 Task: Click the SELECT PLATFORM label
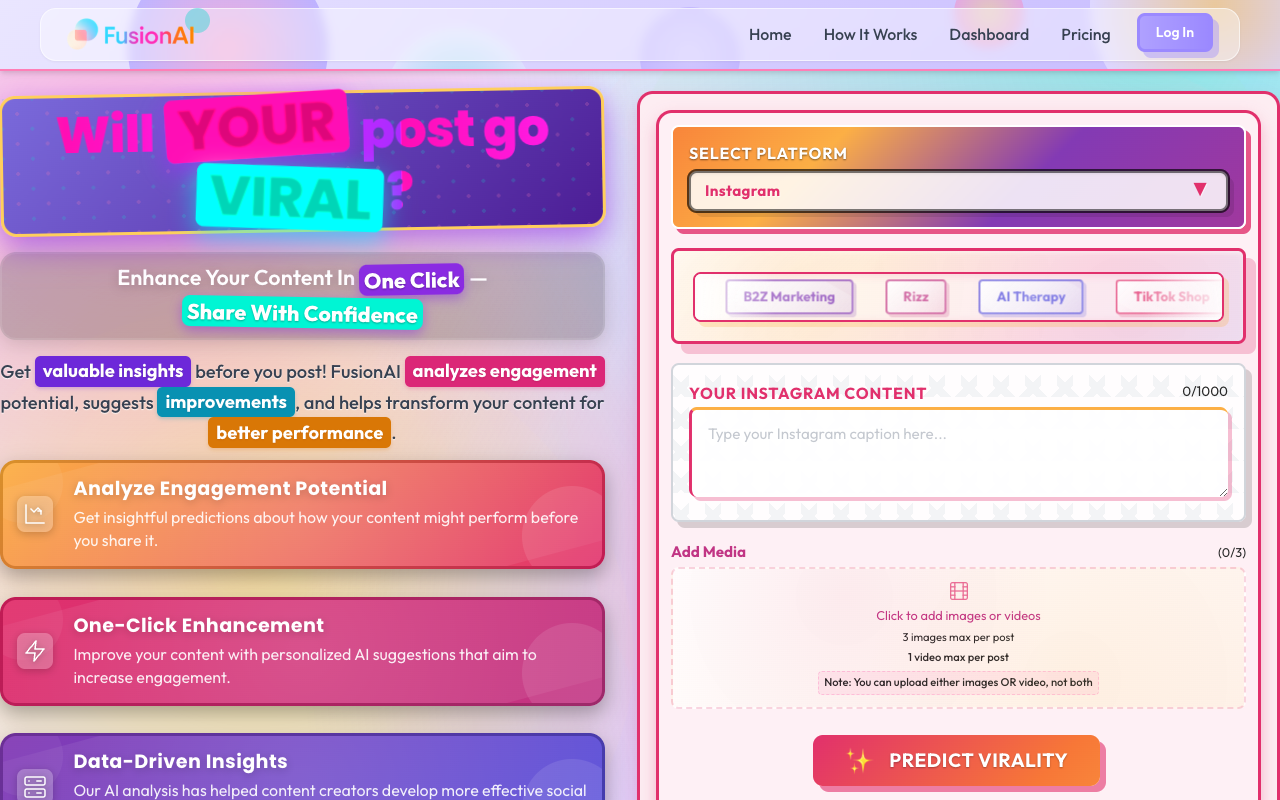pos(768,153)
